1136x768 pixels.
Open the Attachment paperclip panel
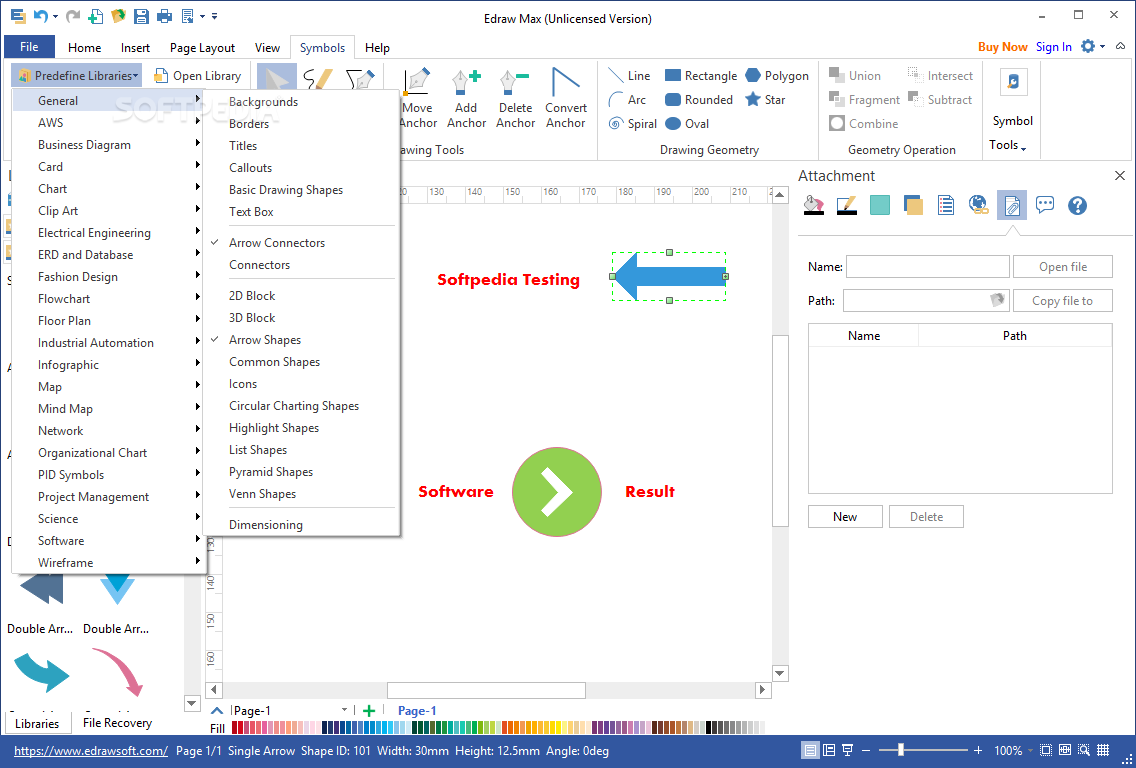pyautogui.click(x=1011, y=206)
